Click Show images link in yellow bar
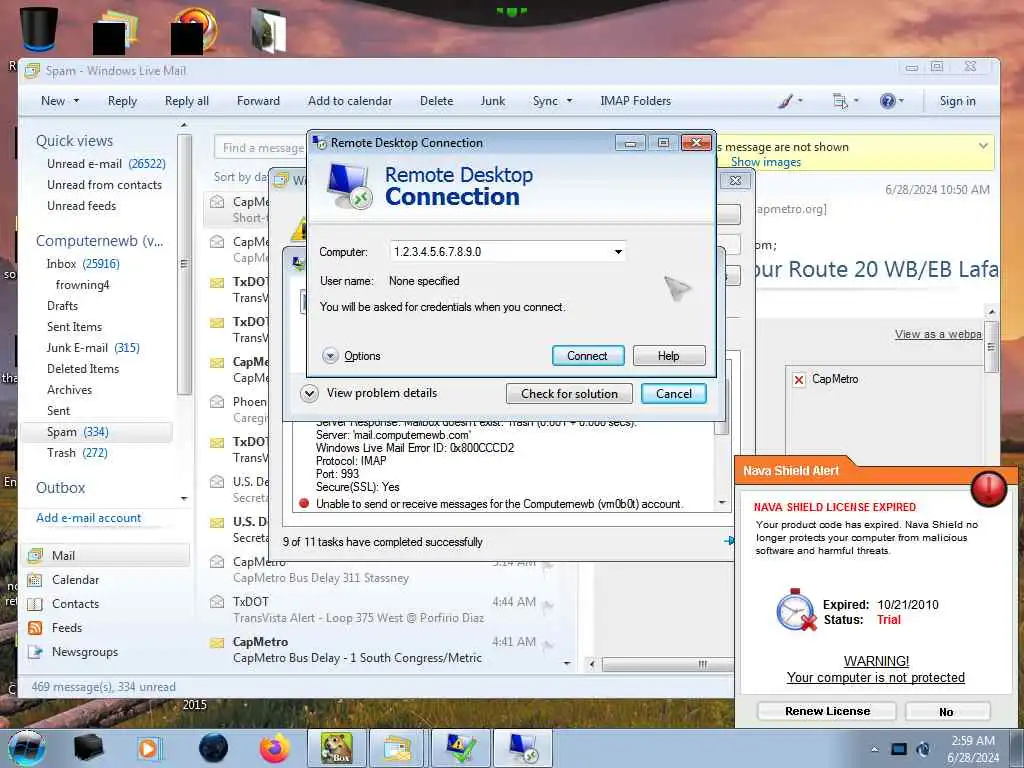 click(x=765, y=162)
